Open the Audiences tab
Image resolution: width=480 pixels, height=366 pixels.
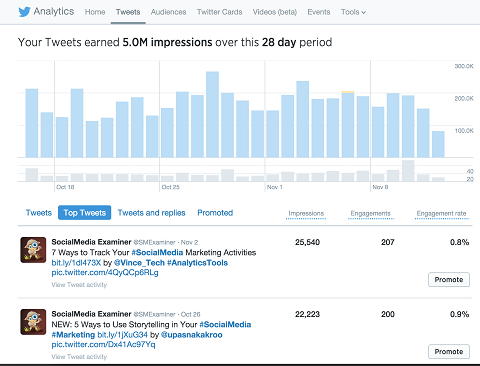pos(168,12)
